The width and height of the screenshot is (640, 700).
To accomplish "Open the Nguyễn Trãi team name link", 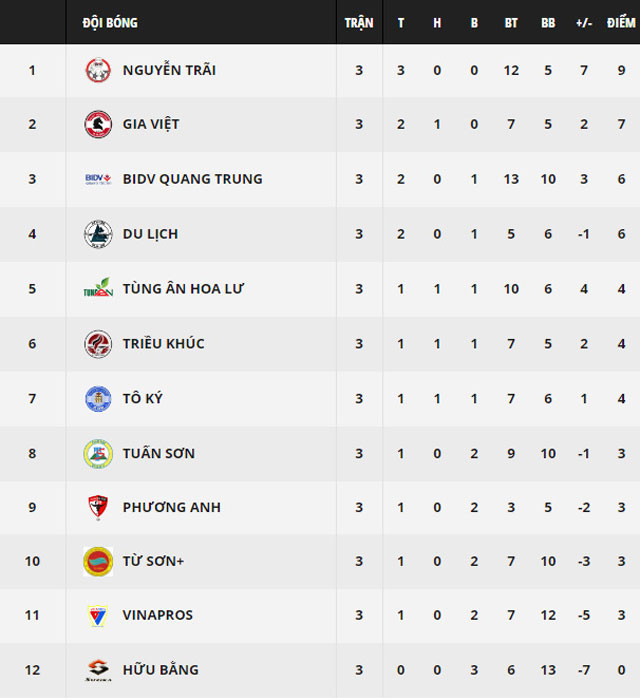I will click(x=169, y=70).
